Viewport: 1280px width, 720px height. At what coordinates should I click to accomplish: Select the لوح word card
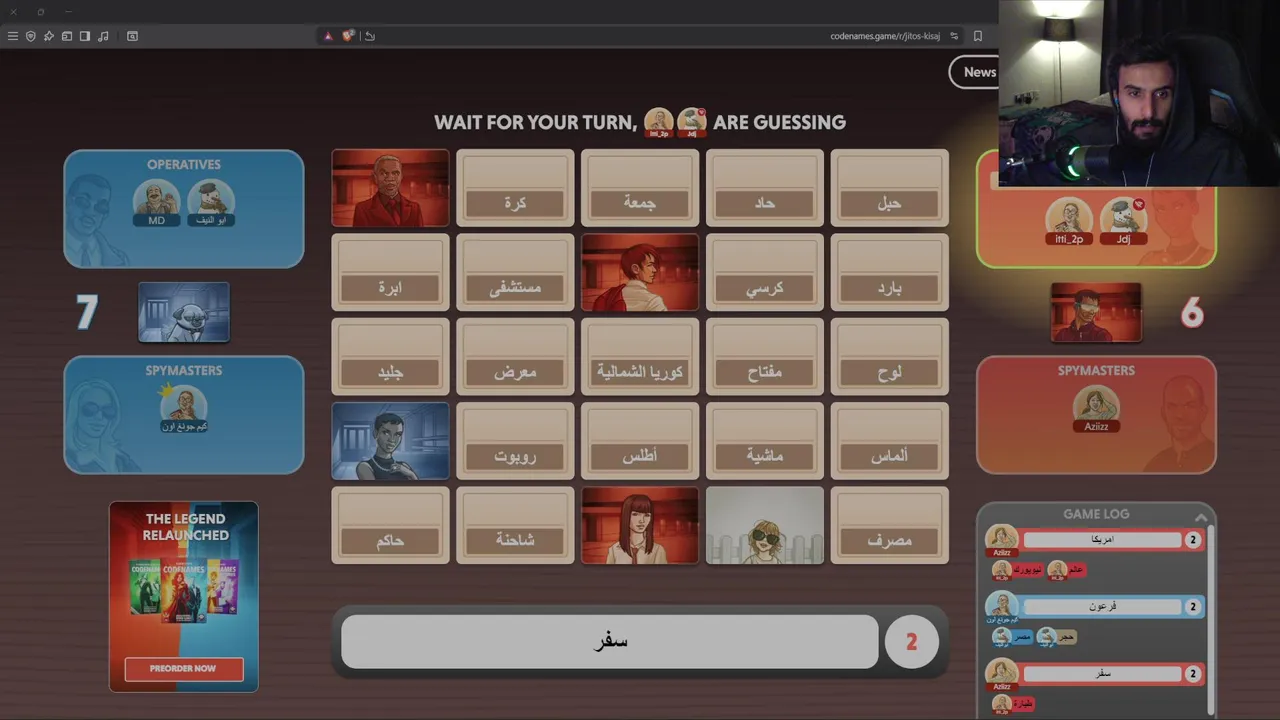pos(890,357)
